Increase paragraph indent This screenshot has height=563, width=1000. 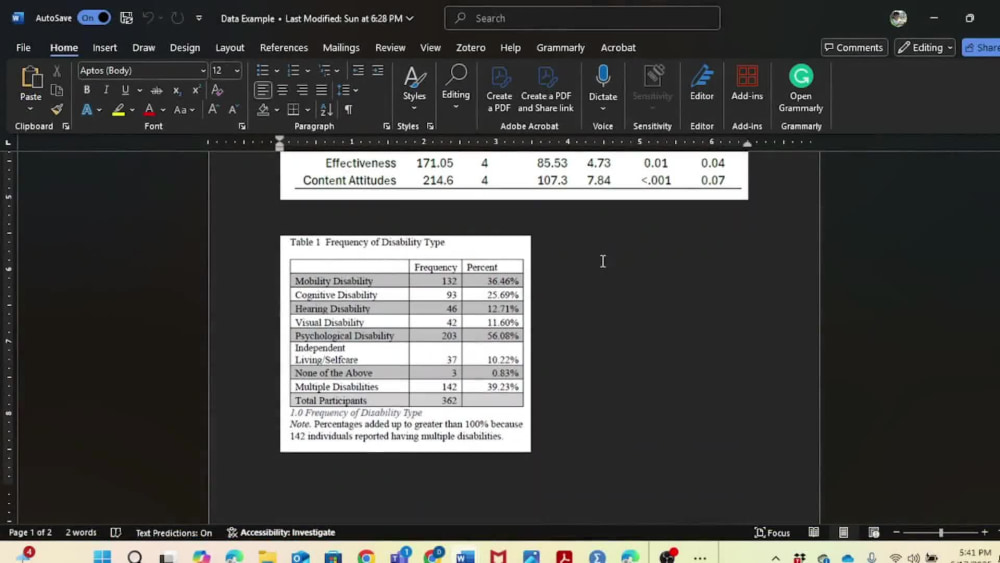tap(378, 70)
